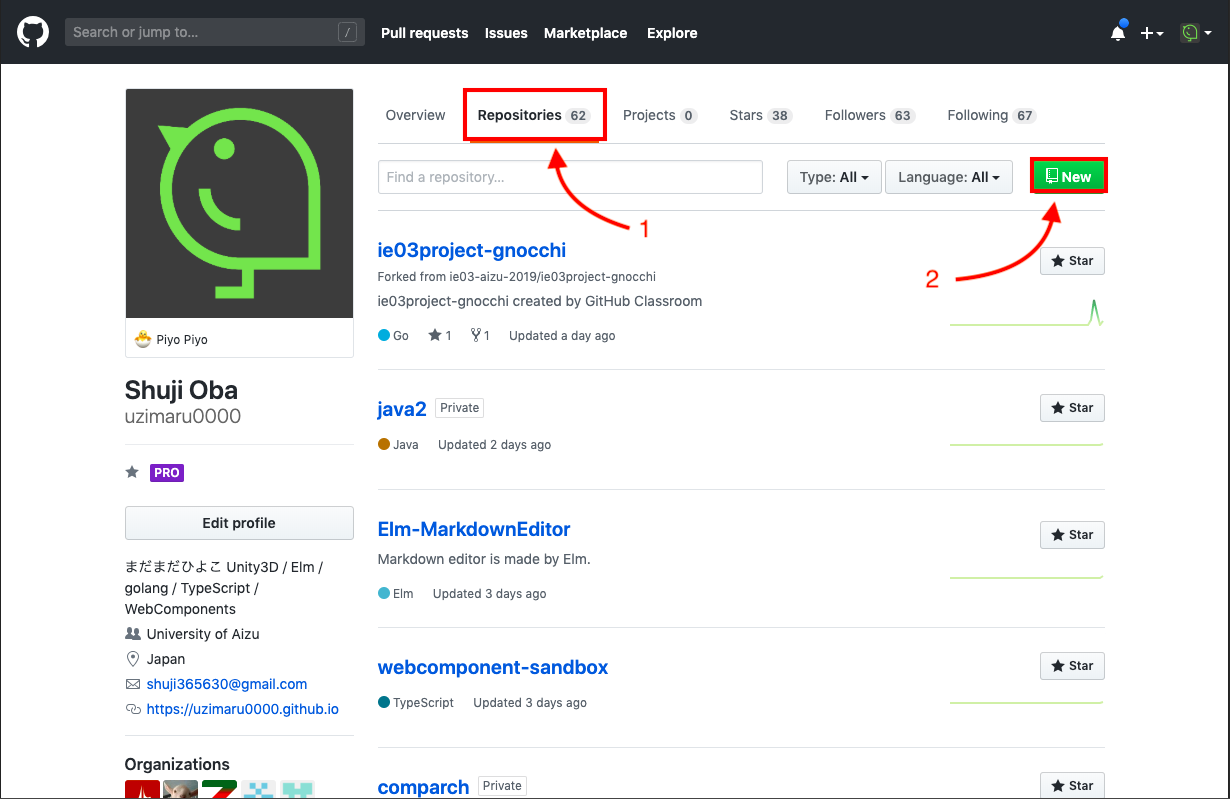Expand the Language: All dropdown
This screenshot has height=799, width=1230.
(x=949, y=177)
